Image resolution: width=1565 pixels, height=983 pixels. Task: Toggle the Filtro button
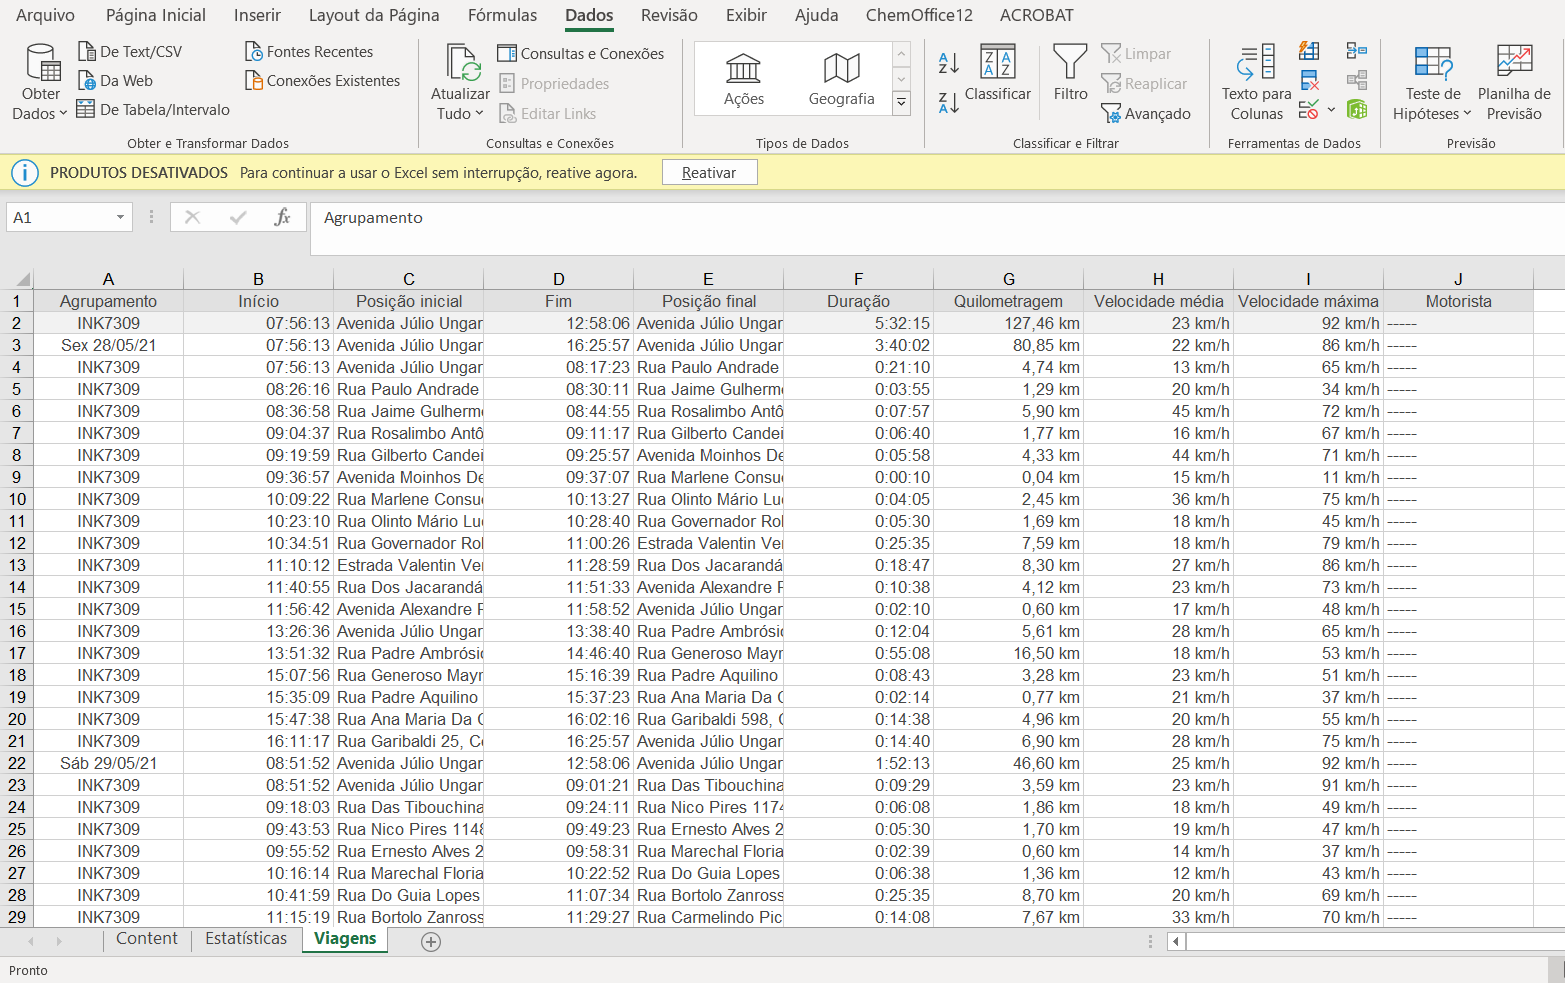pyautogui.click(x=1069, y=73)
